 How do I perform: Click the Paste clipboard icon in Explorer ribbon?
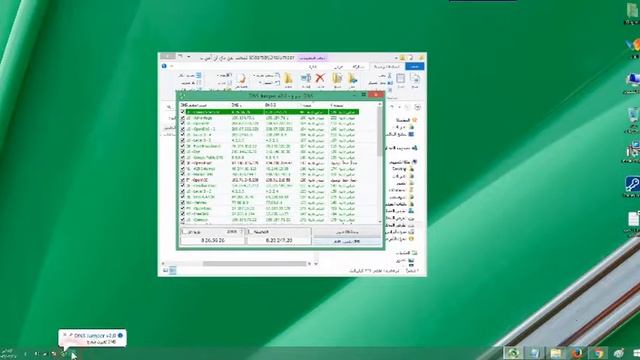[400, 78]
